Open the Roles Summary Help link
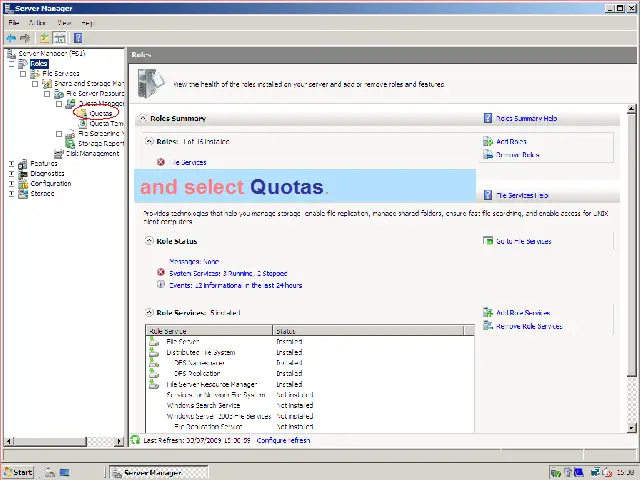The width and height of the screenshot is (640, 480). tap(527, 118)
